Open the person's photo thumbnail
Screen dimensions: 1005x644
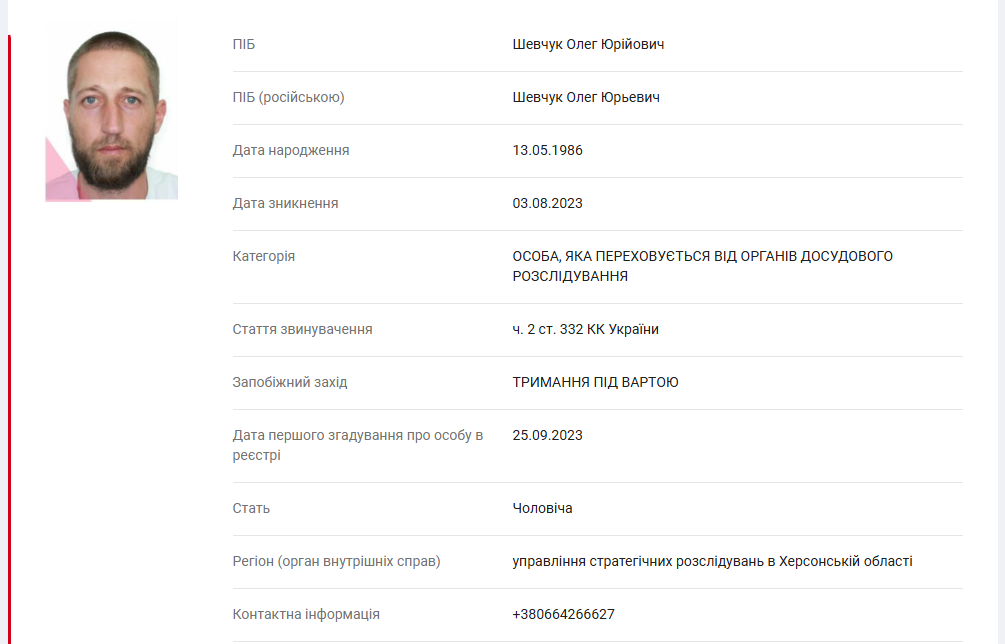point(112,112)
